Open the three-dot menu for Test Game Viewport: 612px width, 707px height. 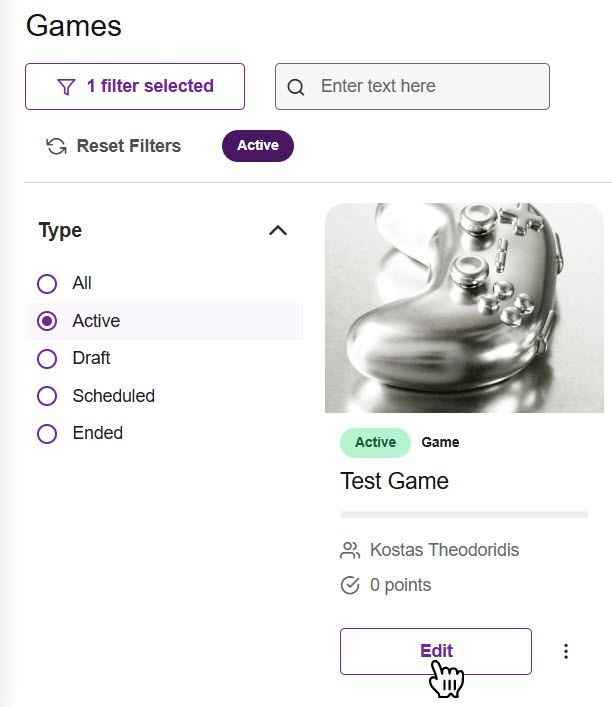(x=566, y=652)
